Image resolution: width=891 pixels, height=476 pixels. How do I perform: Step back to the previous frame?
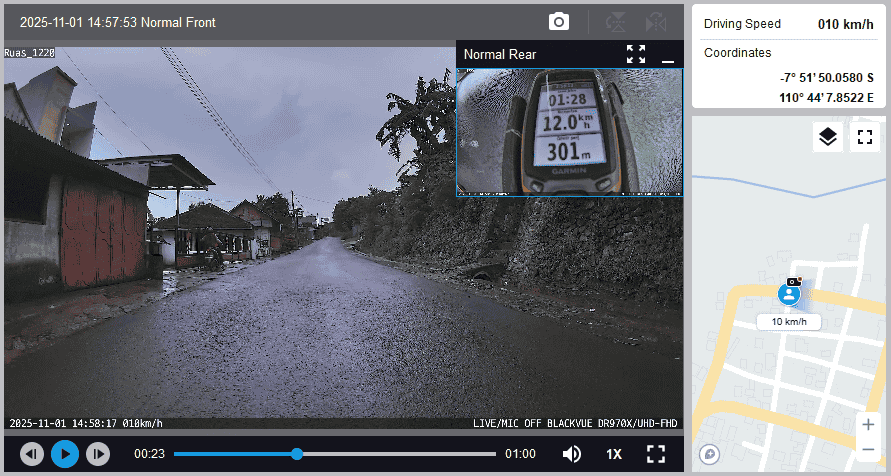coord(32,454)
